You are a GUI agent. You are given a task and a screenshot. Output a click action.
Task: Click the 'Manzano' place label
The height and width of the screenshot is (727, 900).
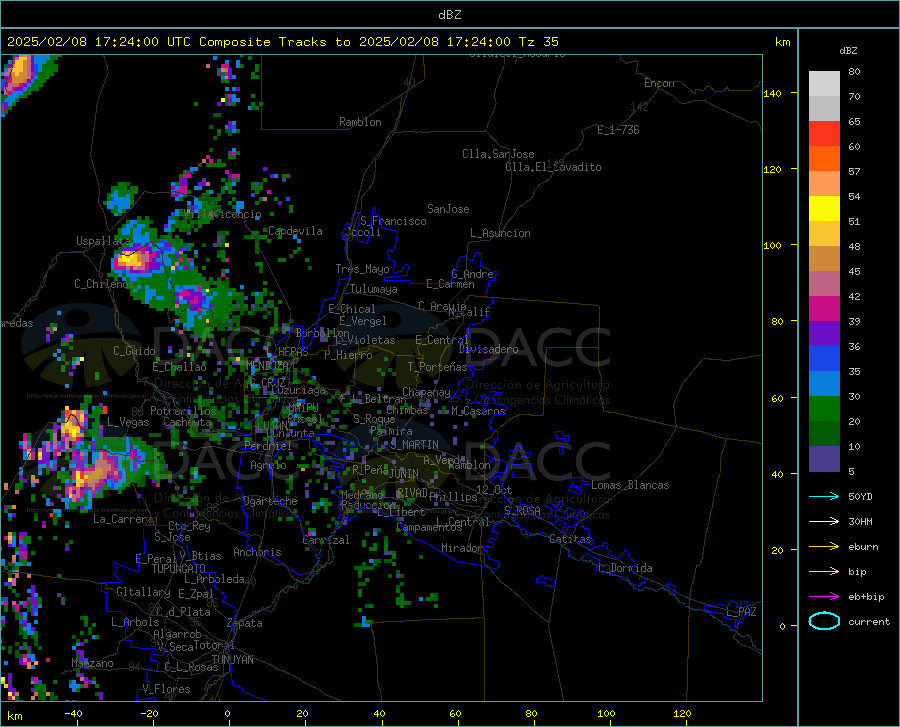(92, 663)
